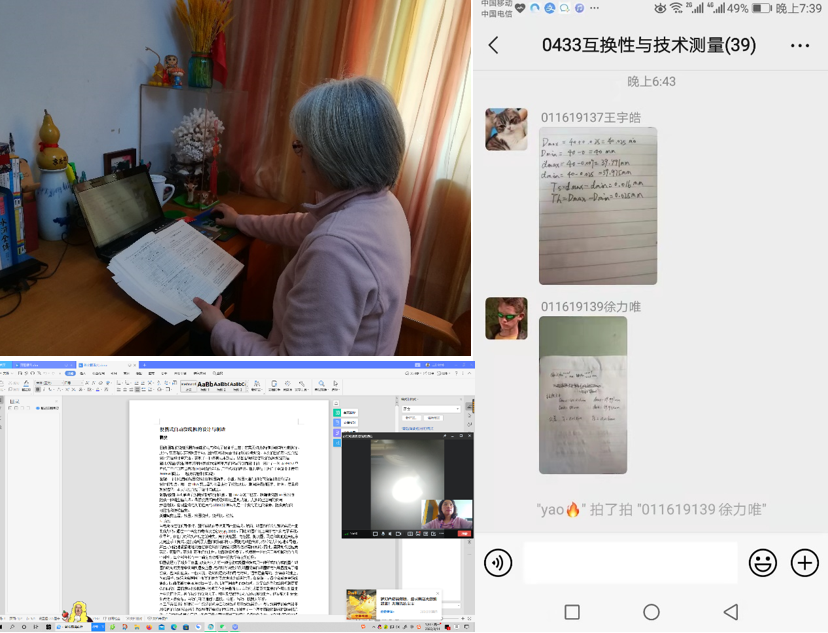The height and width of the screenshot is (633, 828).
Task: Tap the voice input icon
Action: (498, 563)
